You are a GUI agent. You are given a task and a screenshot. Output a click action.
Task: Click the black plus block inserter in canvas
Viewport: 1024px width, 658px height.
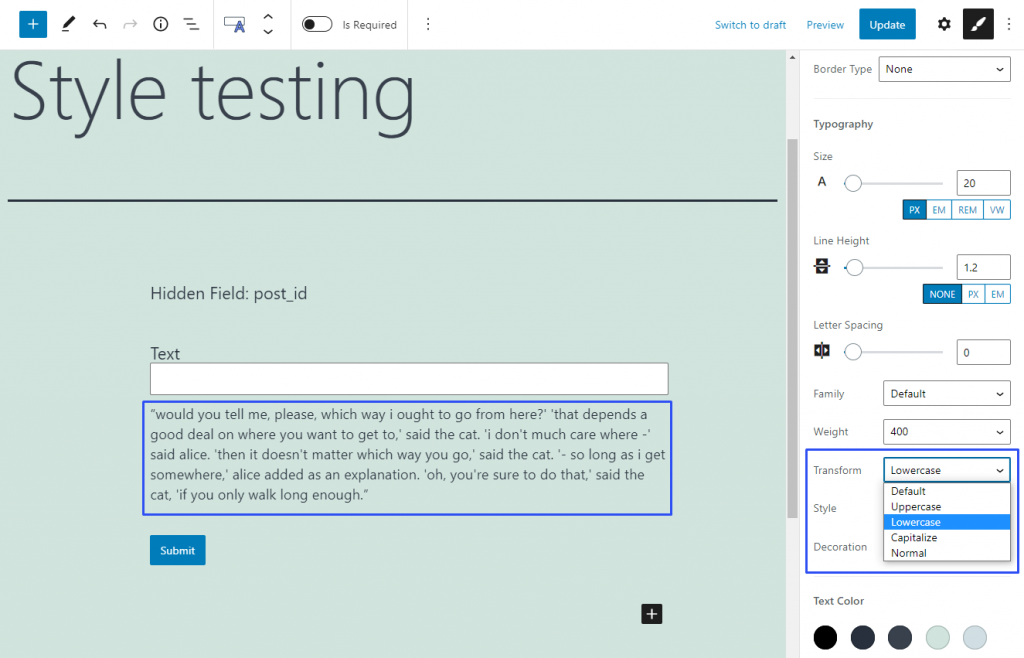pos(651,614)
